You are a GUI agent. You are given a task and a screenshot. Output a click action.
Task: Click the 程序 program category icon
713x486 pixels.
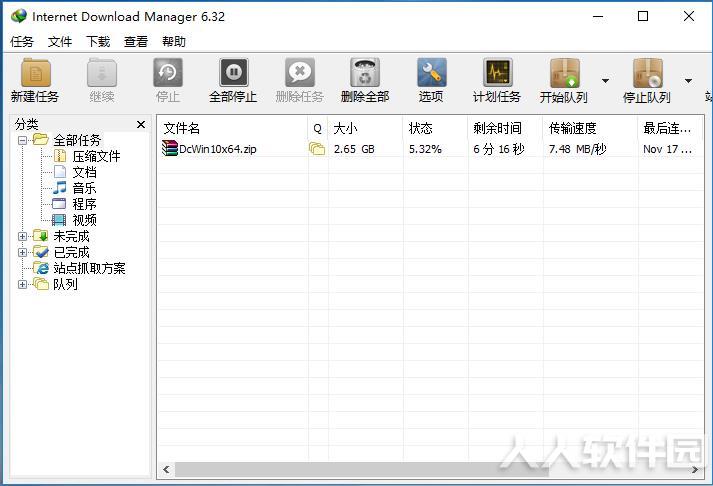coord(60,204)
